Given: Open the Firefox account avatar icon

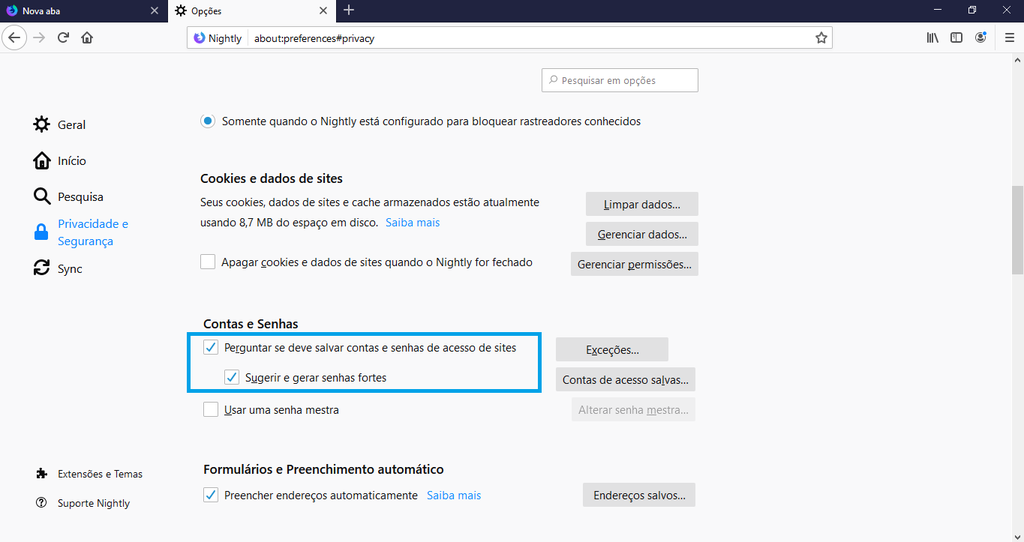Looking at the screenshot, I should click(x=980, y=38).
